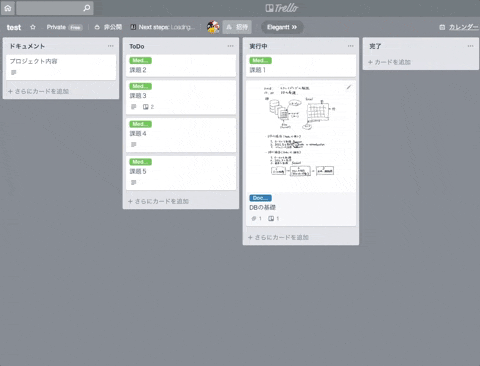Open the プロジェクト内容 card
The height and width of the screenshot is (366, 480).
61,67
